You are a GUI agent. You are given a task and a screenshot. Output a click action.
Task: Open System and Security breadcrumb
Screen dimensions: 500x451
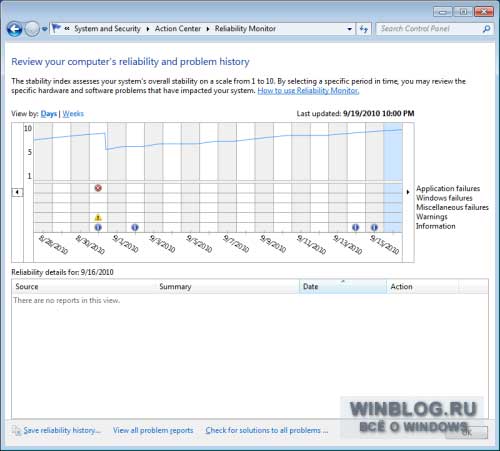(x=107, y=29)
